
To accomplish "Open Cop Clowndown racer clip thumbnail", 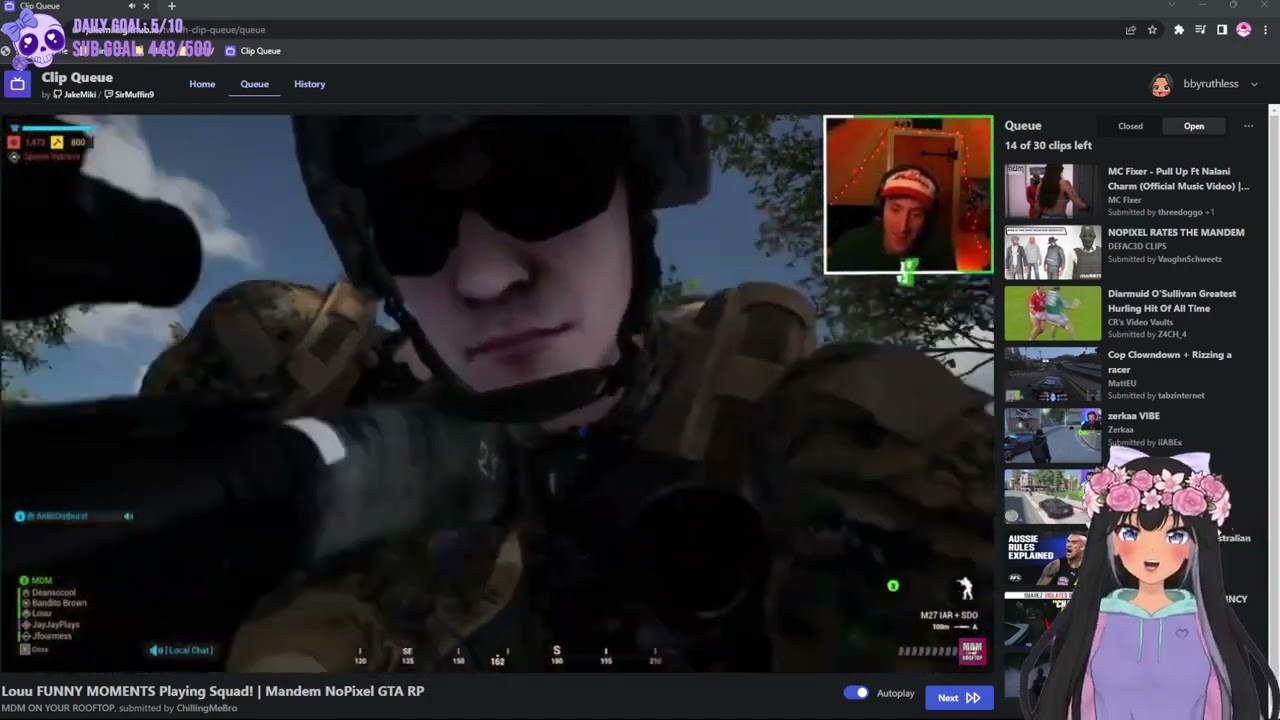I will [x=1053, y=374].
